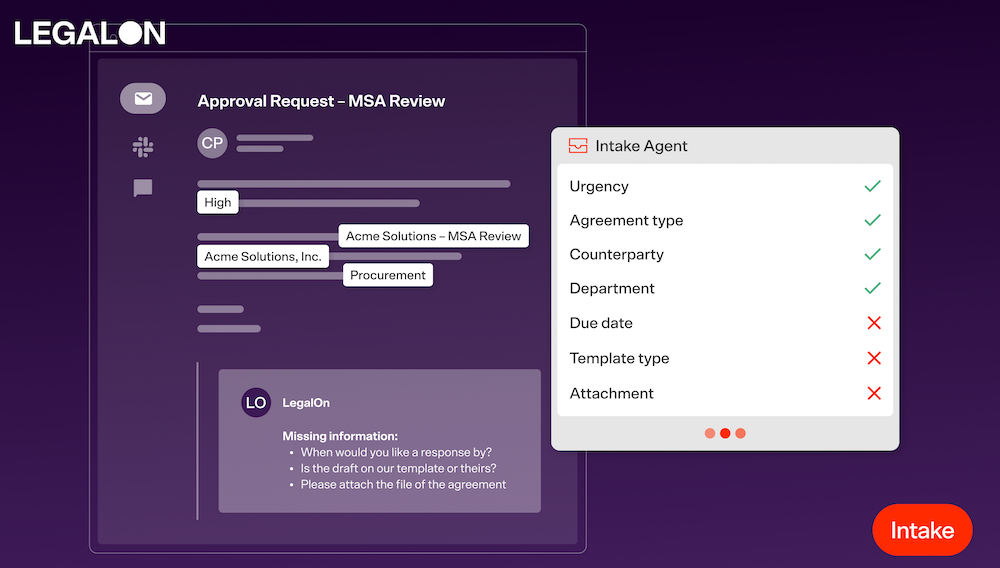Click the green checkmark beside Agreement type
1000x568 pixels.
coord(872,220)
